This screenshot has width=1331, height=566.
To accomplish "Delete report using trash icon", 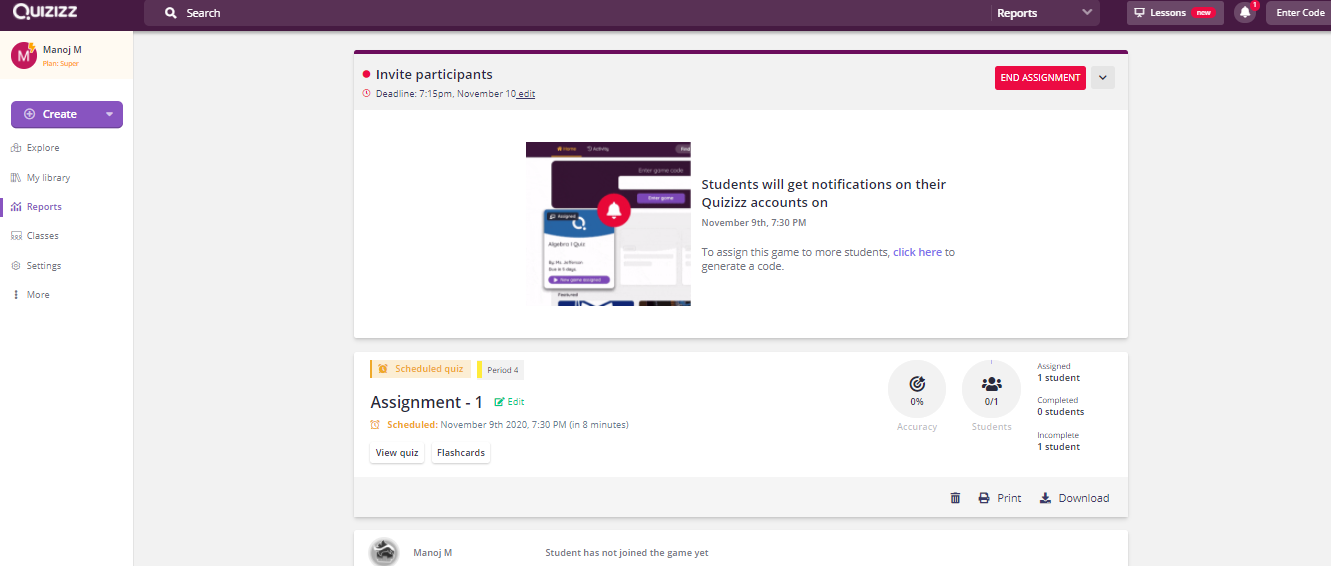I will [x=955, y=498].
